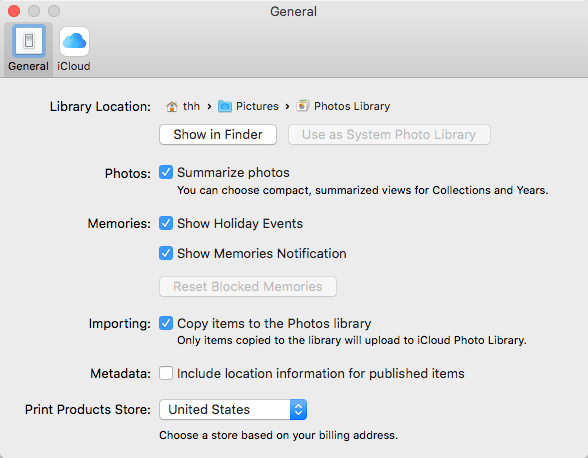Click the Importing label

point(120,323)
